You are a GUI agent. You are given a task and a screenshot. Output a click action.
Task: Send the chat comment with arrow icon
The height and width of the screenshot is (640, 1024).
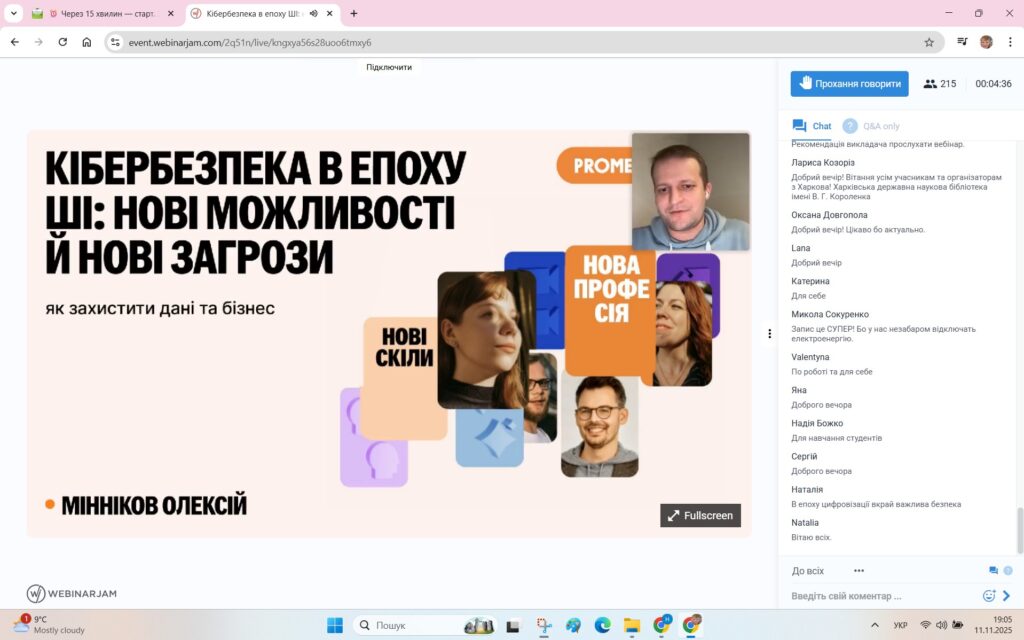[1007, 595]
